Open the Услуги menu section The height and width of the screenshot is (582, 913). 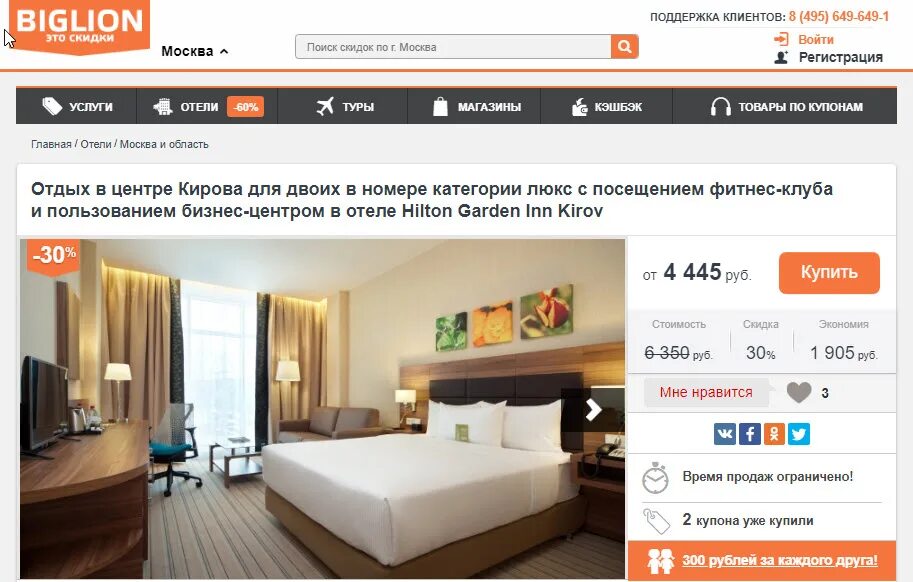tap(77, 107)
